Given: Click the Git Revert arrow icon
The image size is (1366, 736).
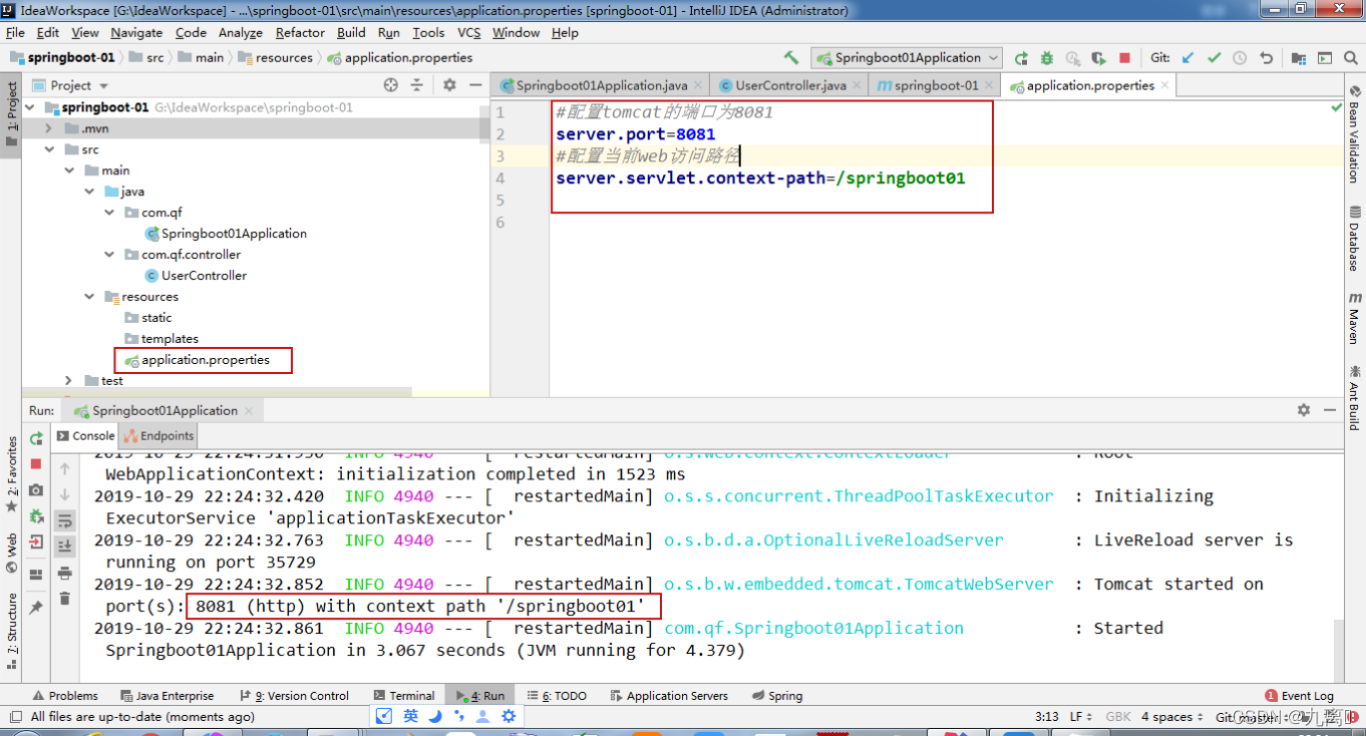Looking at the screenshot, I should pyautogui.click(x=1266, y=58).
